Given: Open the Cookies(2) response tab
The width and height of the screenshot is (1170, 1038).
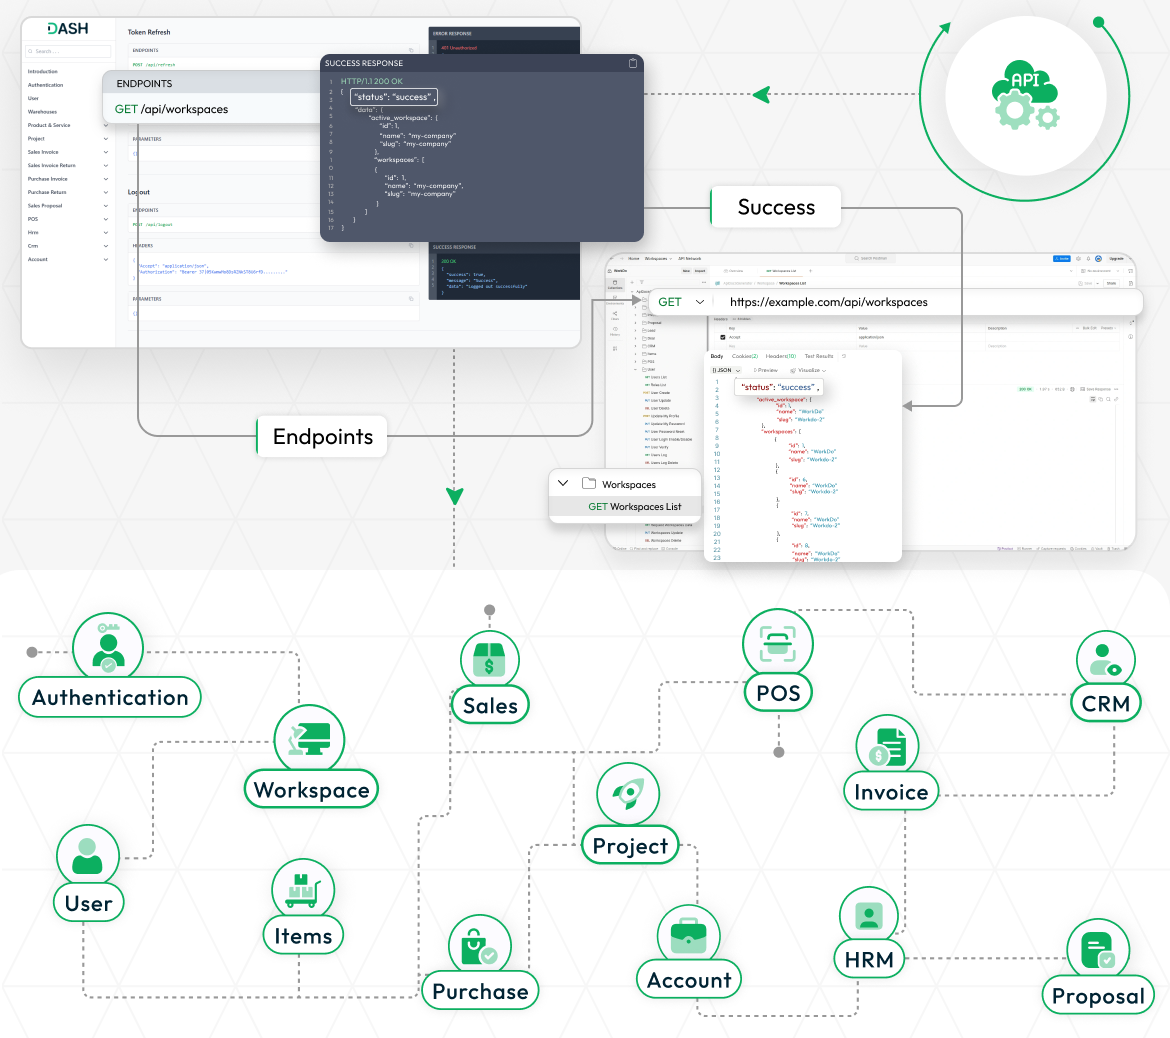Looking at the screenshot, I should [x=745, y=357].
